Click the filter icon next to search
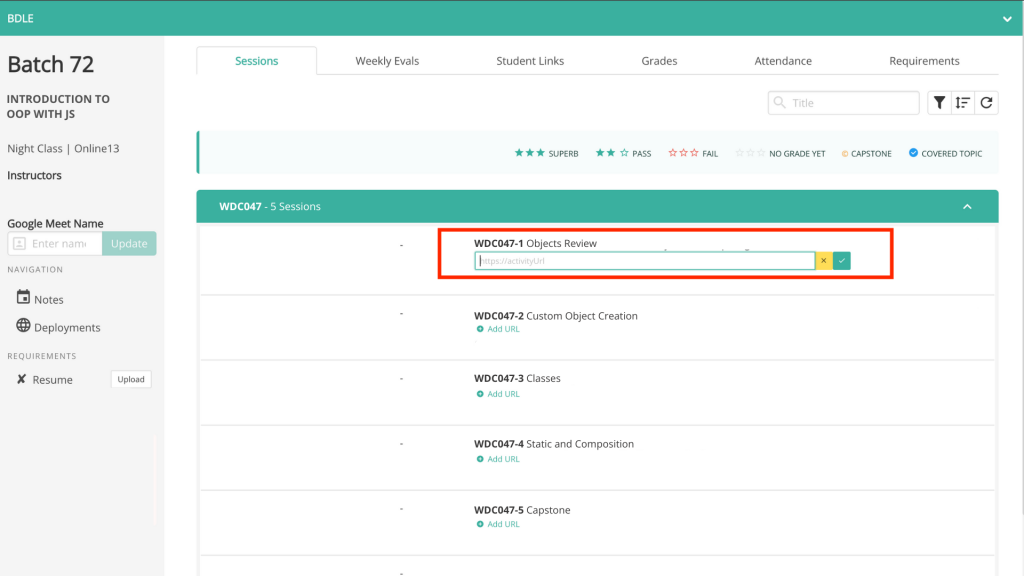Screen dimensions: 1024x576 pyautogui.click(x=939, y=103)
